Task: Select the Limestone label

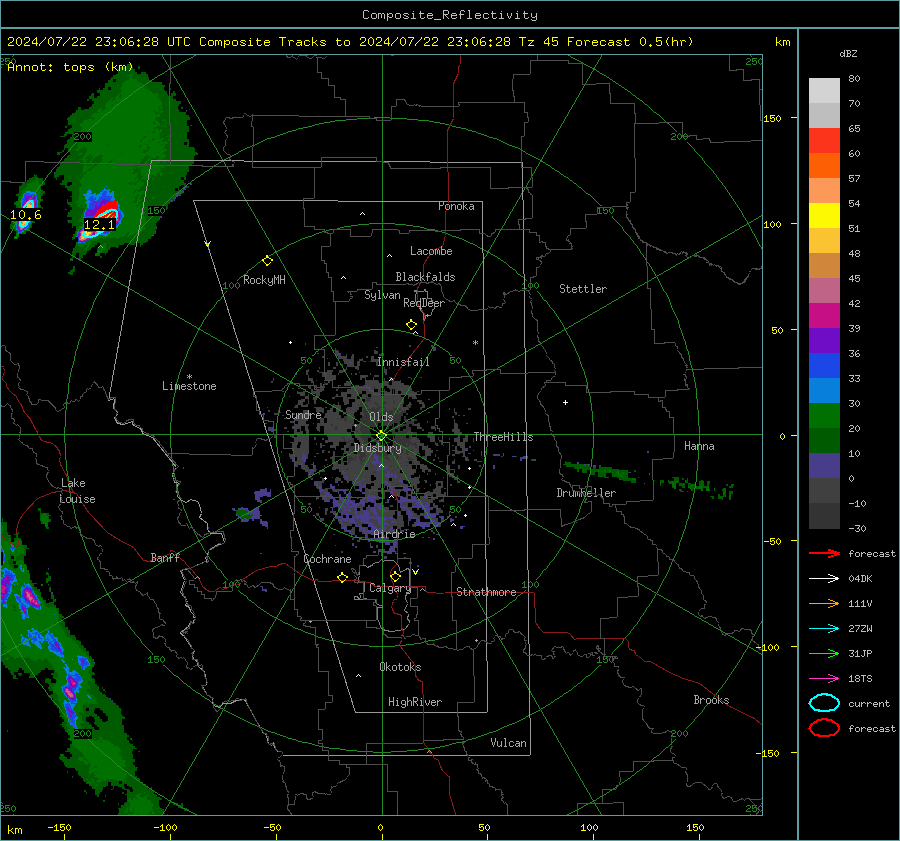Action: click(x=189, y=386)
